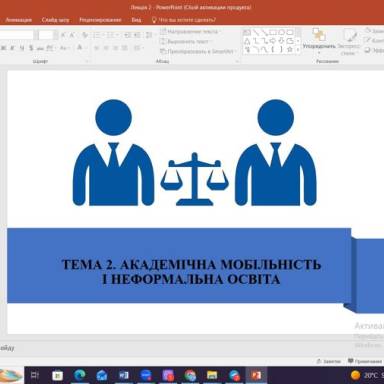Increase the list indent level

(x=137, y=35)
